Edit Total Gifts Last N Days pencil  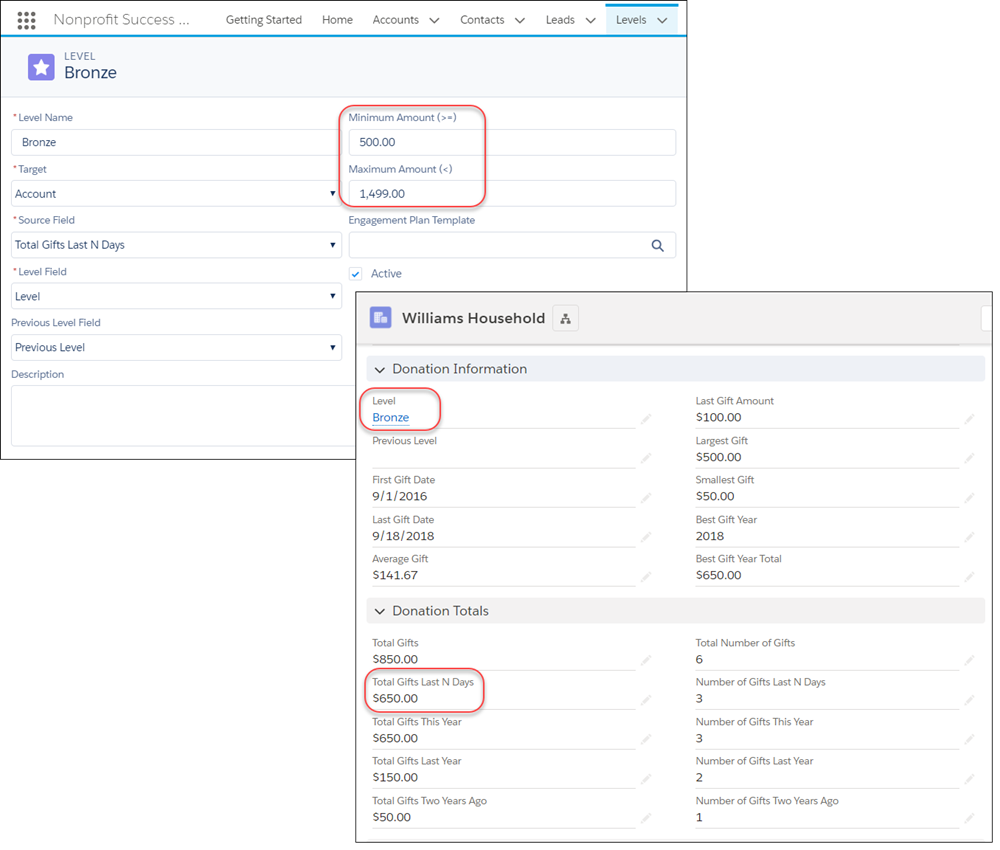pyautogui.click(x=645, y=700)
